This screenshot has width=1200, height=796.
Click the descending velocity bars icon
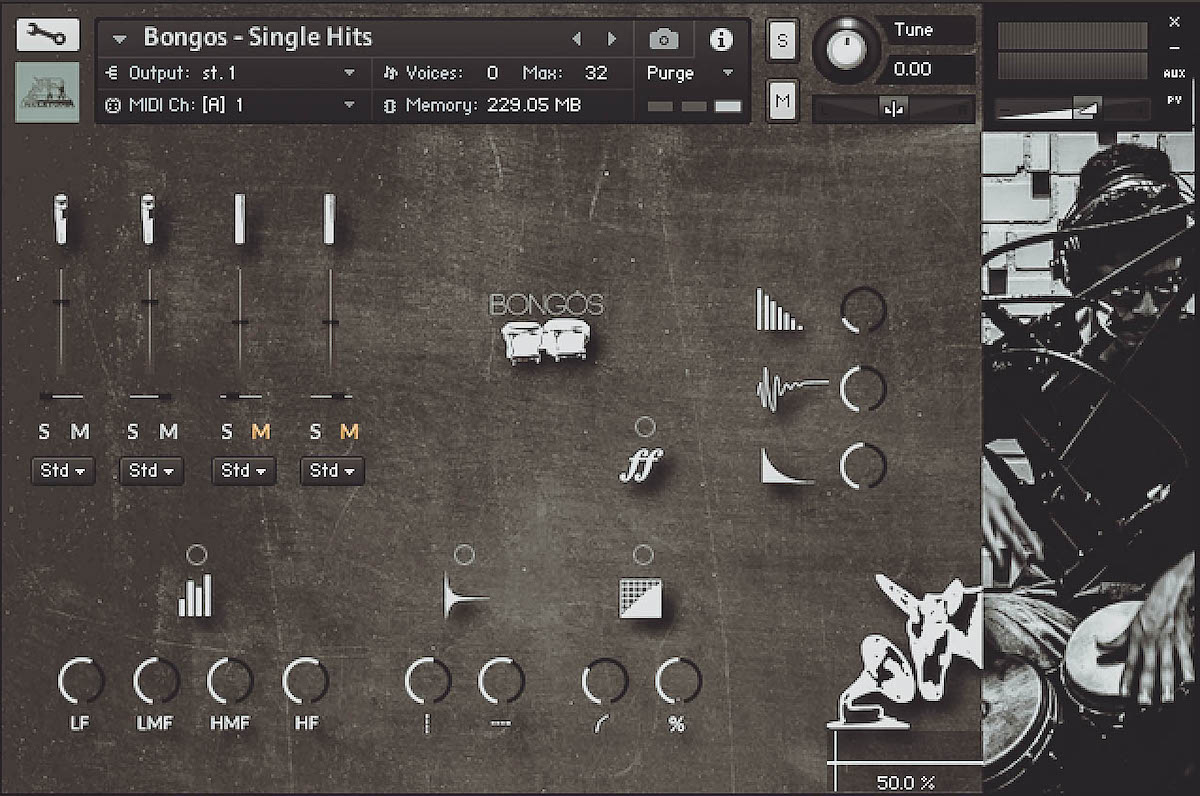pyautogui.click(x=779, y=310)
